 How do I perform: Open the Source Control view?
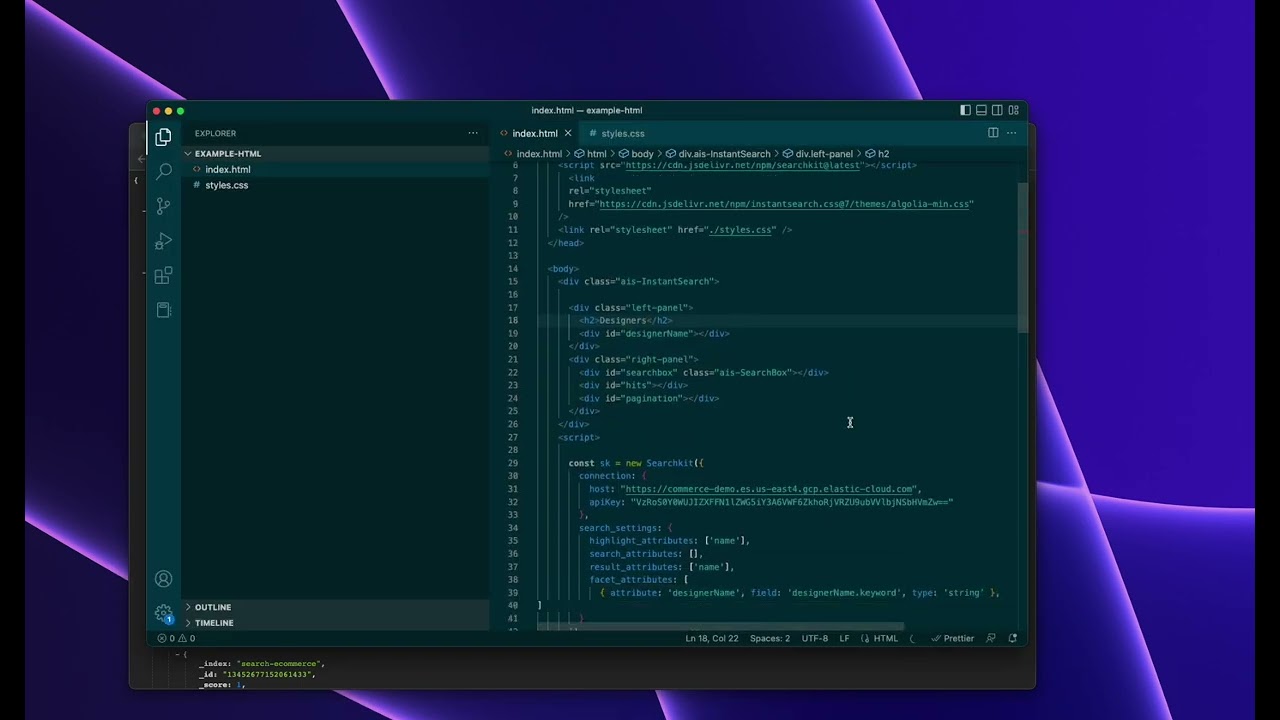click(163, 206)
